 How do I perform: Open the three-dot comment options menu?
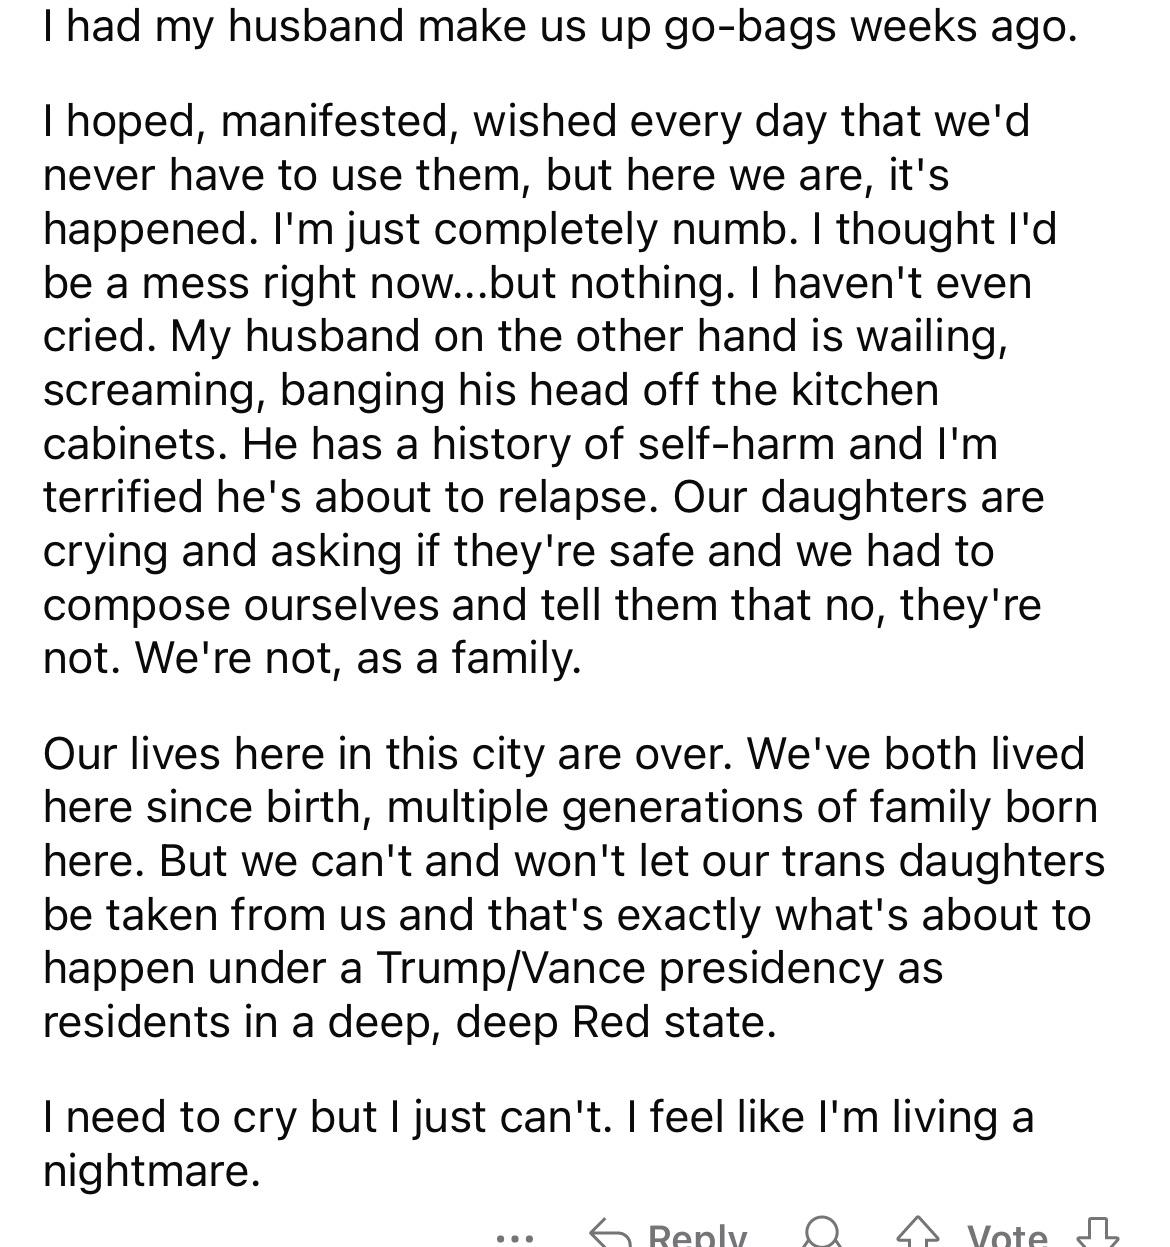pos(515,1237)
